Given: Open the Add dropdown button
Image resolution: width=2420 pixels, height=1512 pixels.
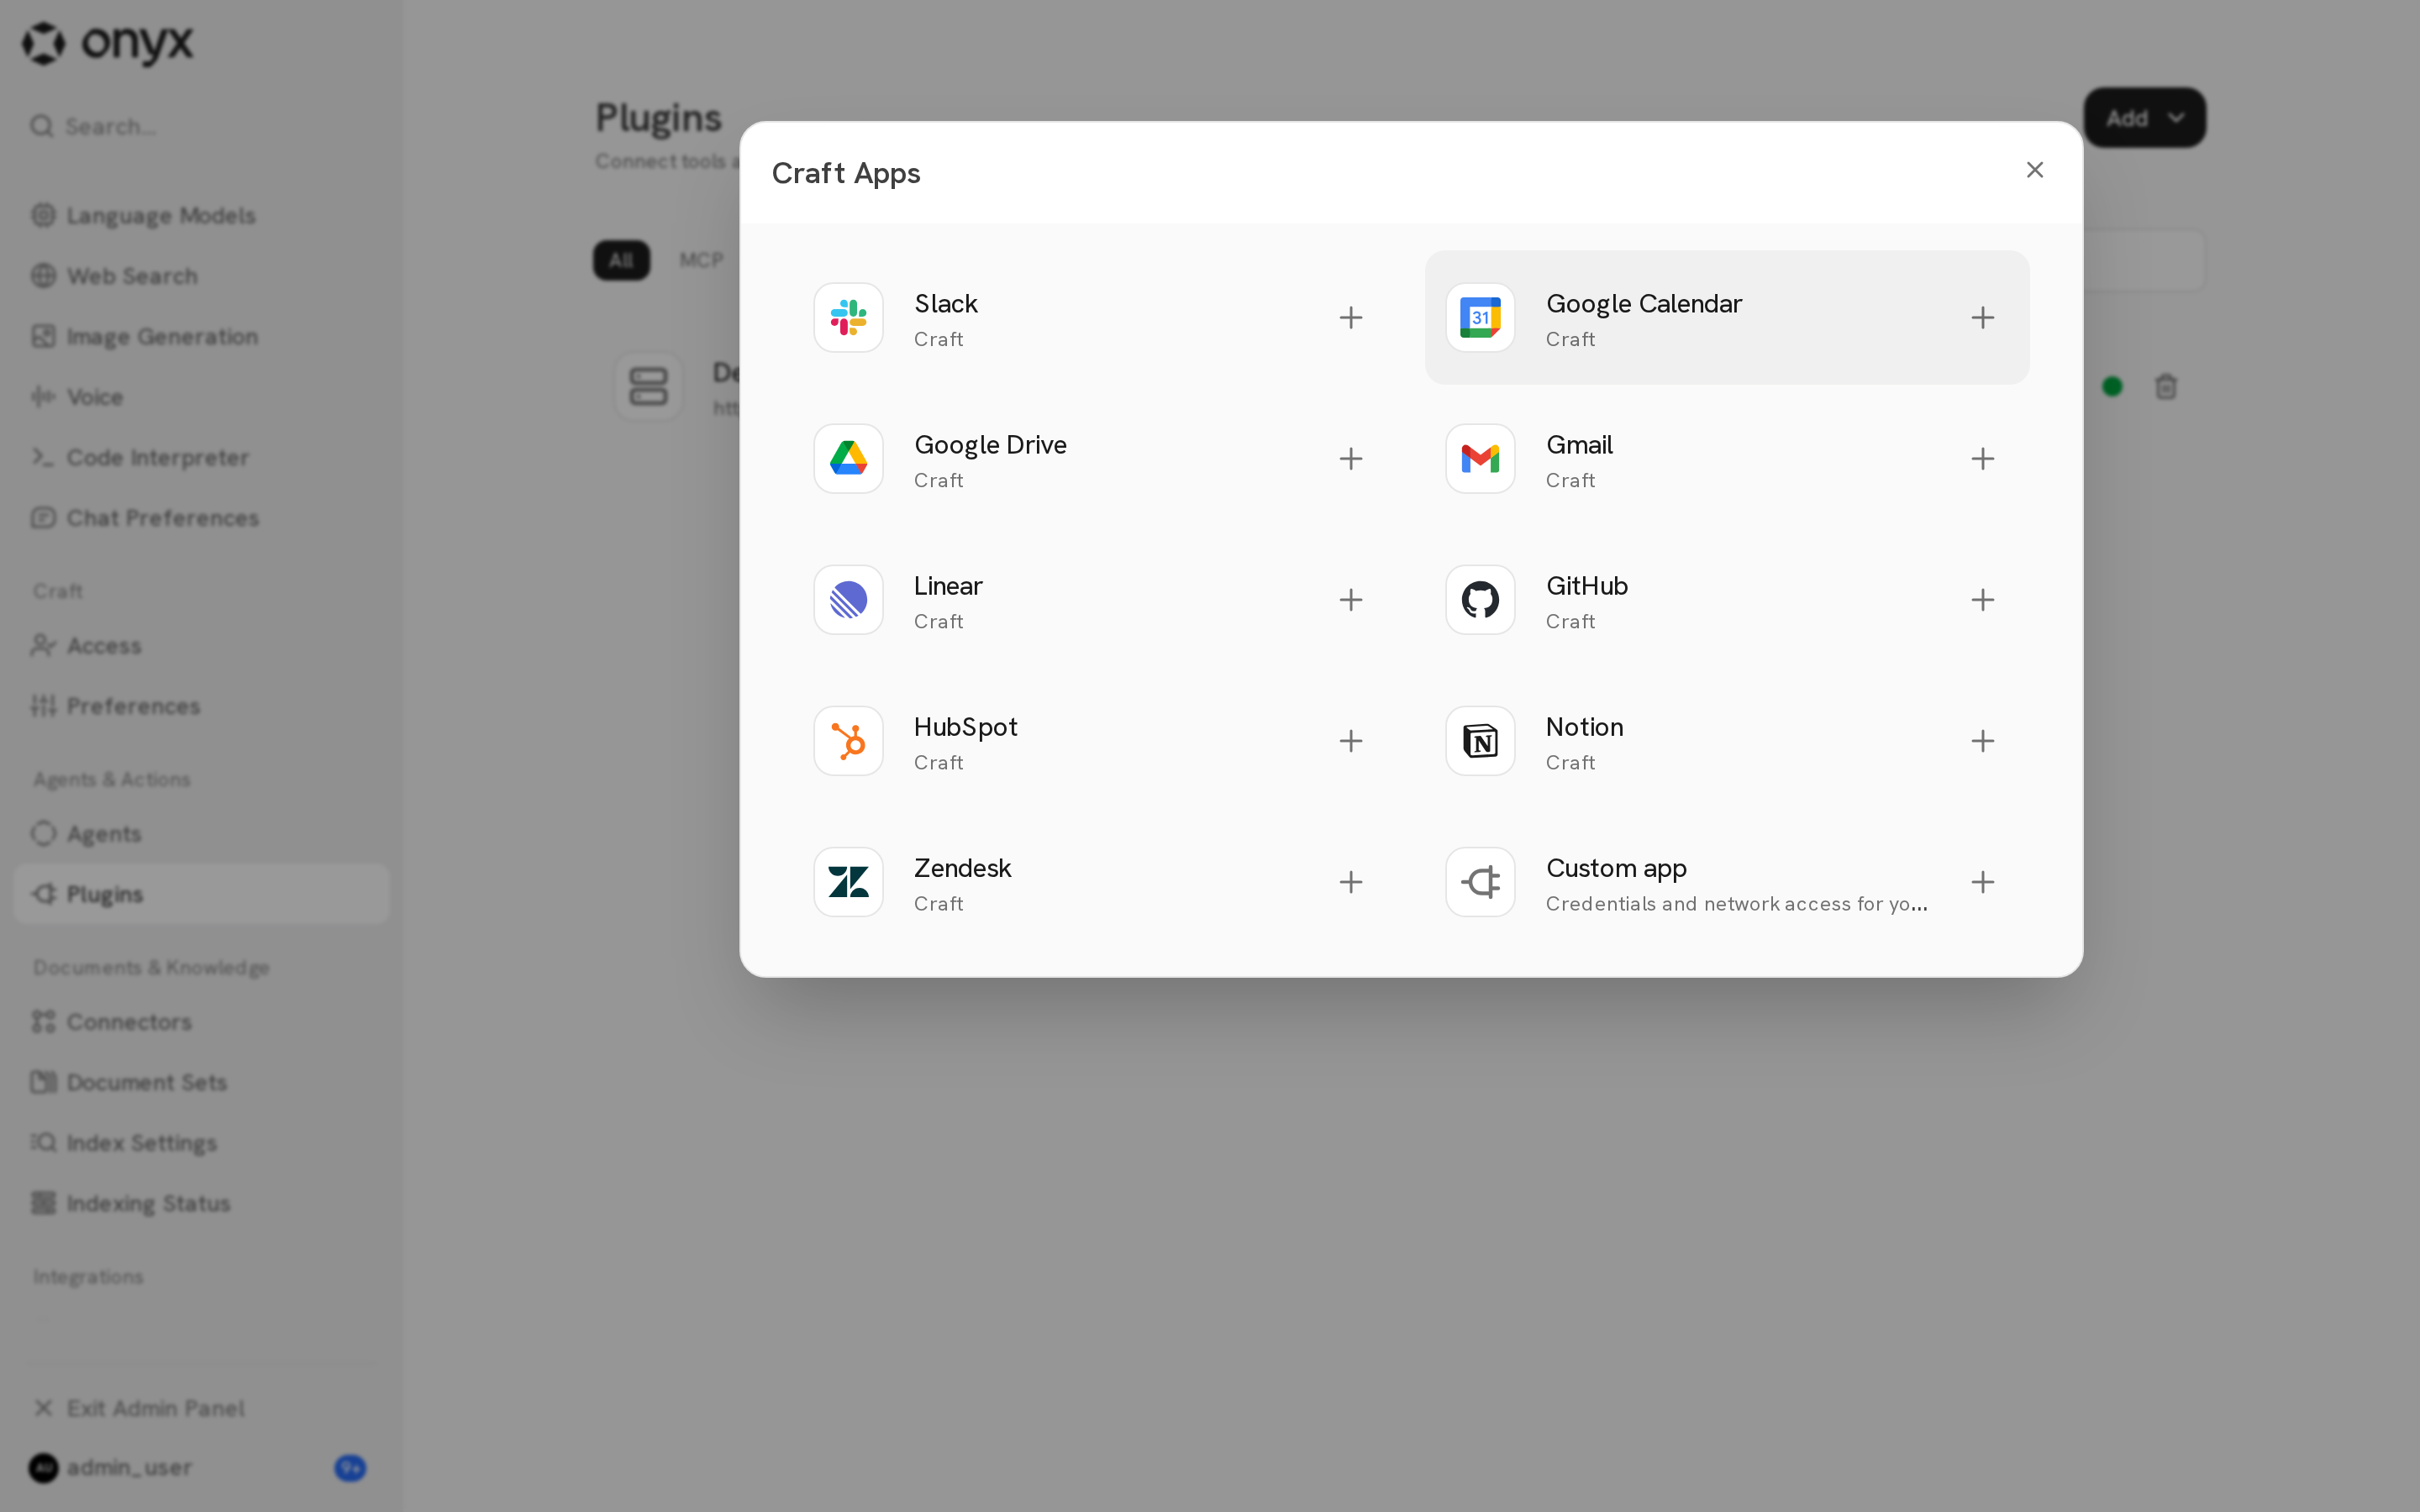Looking at the screenshot, I should coord(2144,118).
